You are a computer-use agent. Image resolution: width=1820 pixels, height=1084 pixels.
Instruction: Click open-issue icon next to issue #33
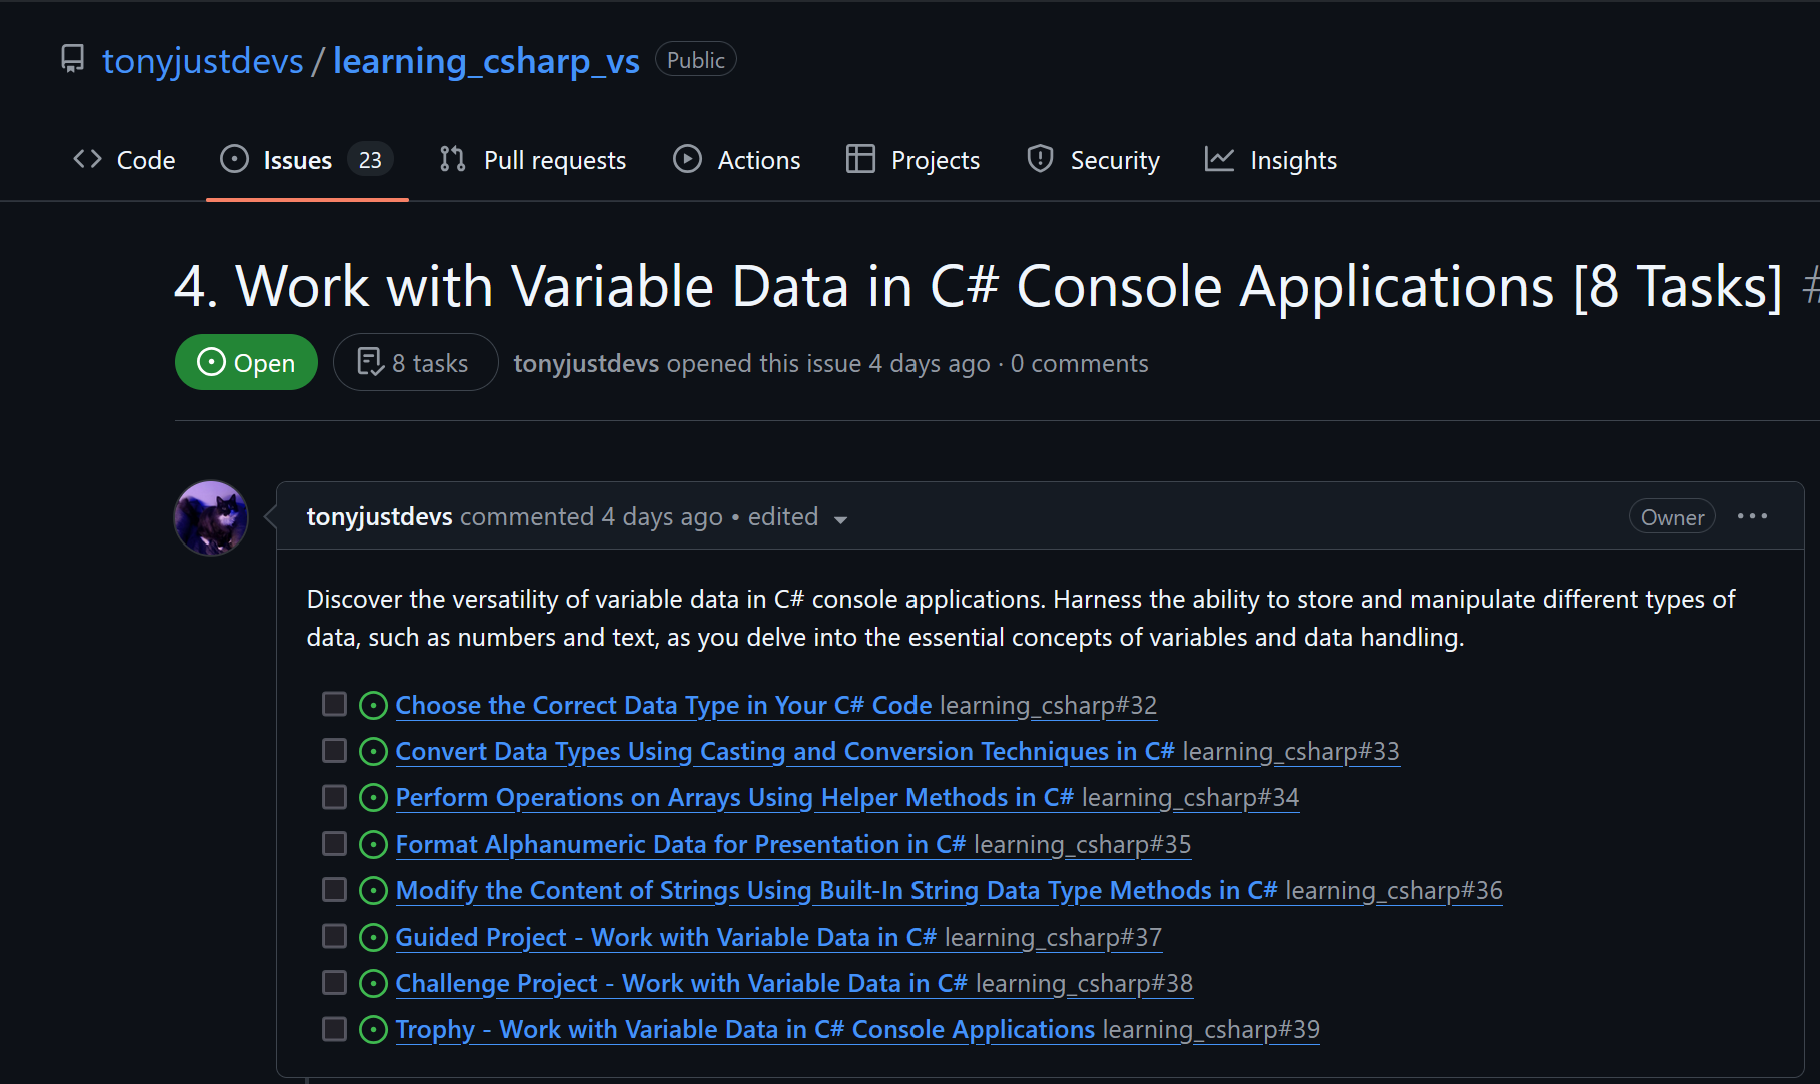[x=373, y=751]
